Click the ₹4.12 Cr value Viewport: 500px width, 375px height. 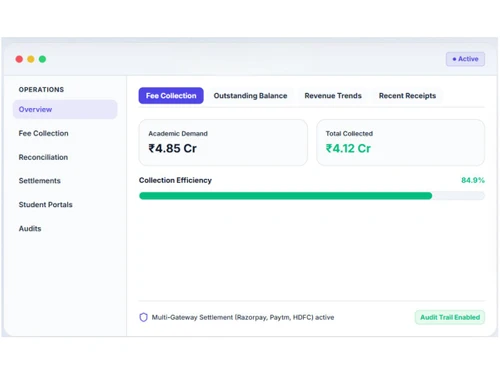click(348, 148)
